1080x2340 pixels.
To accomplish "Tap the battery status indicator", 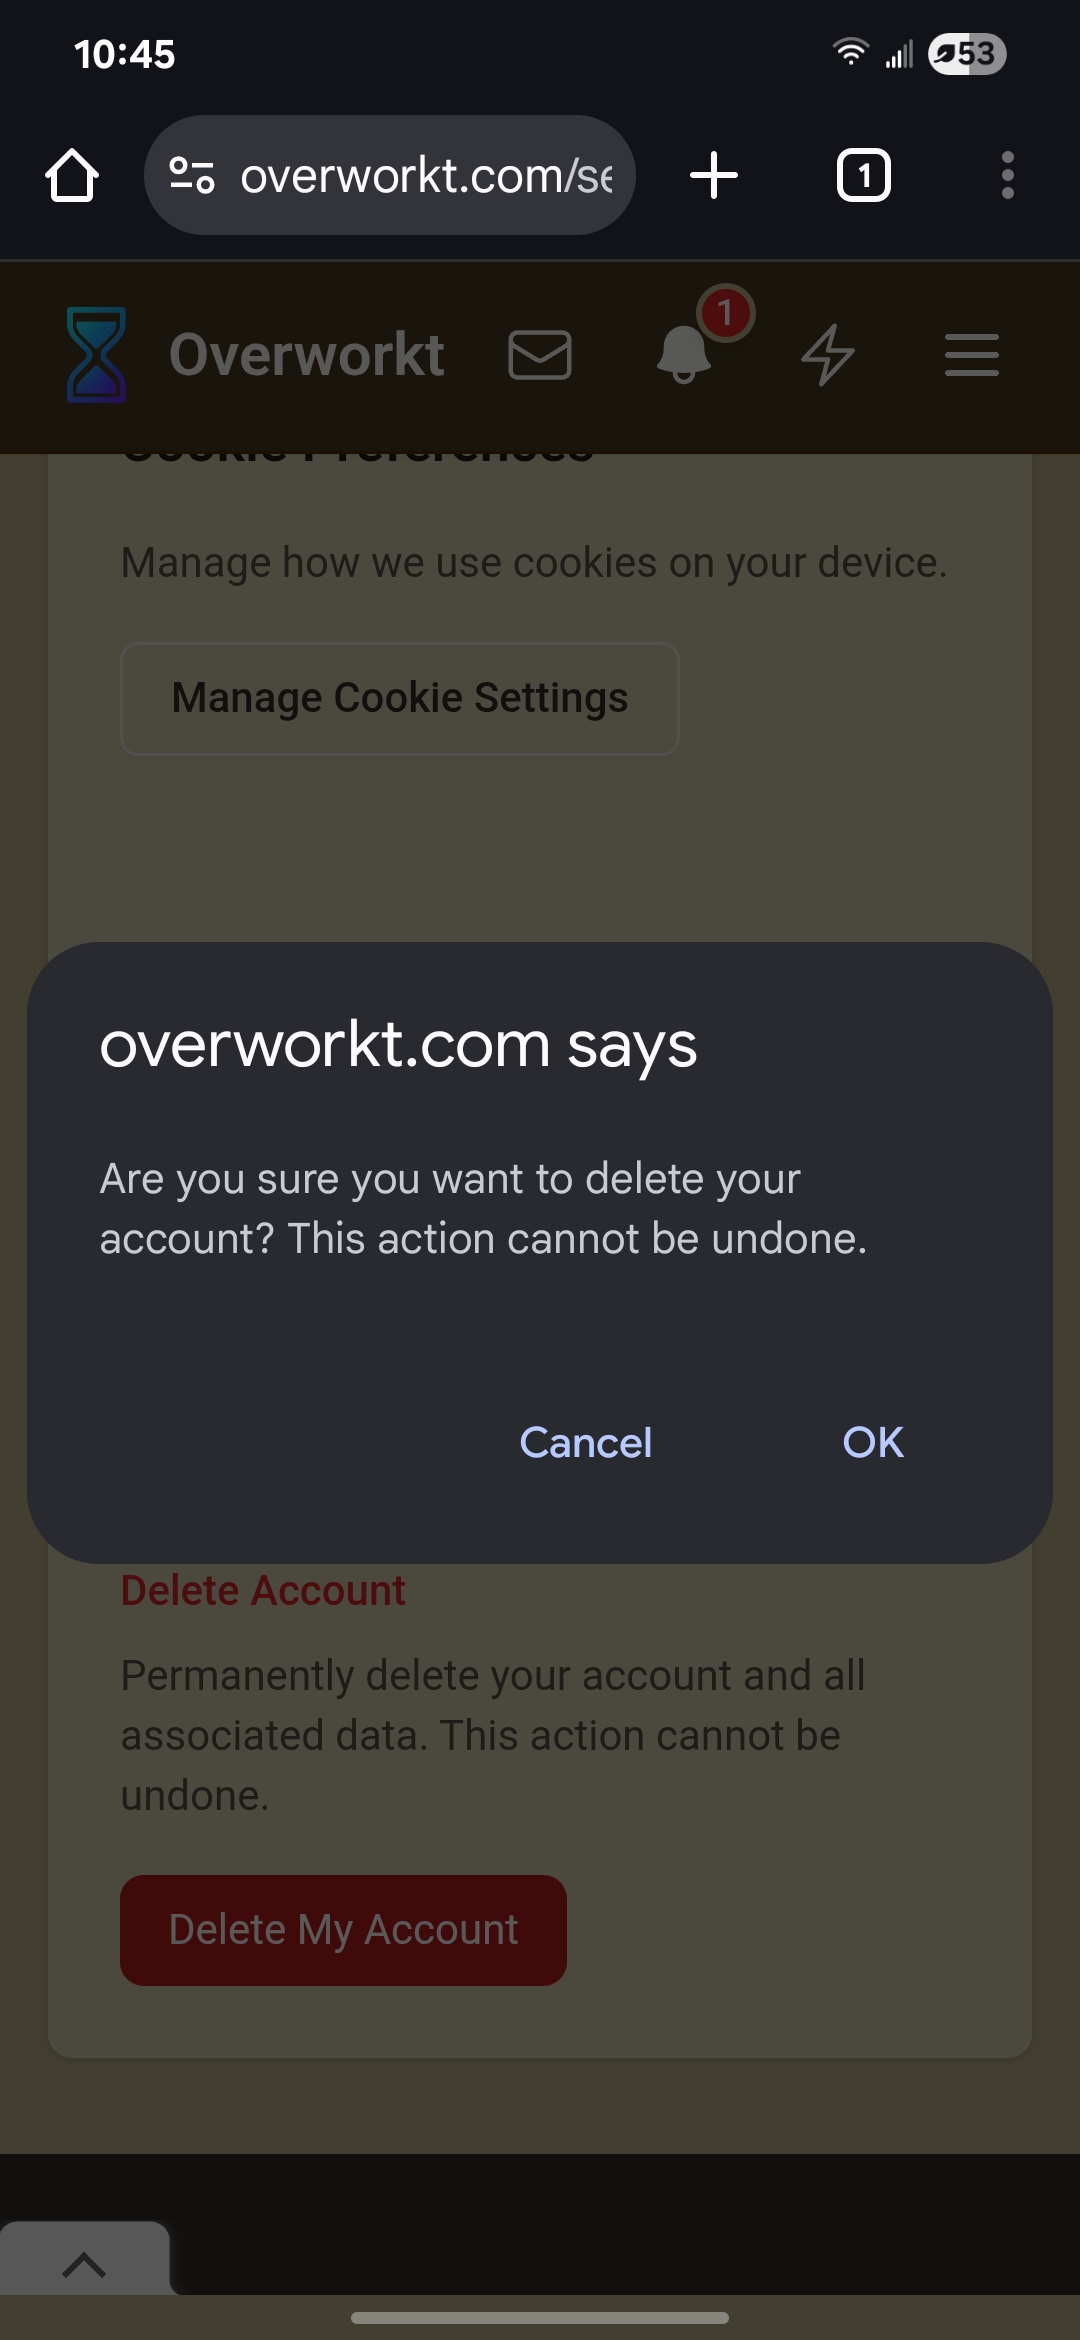I will [966, 54].
